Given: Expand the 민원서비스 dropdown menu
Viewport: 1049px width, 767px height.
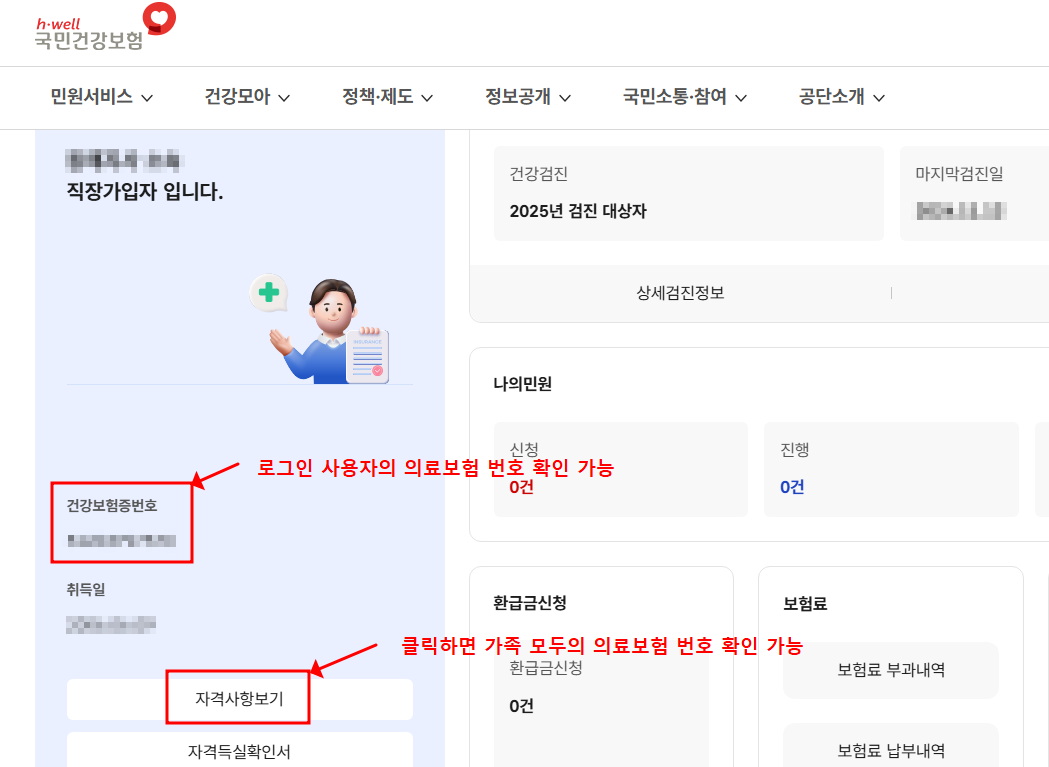Looking at the screenshot, I should [x=99, y=97].
